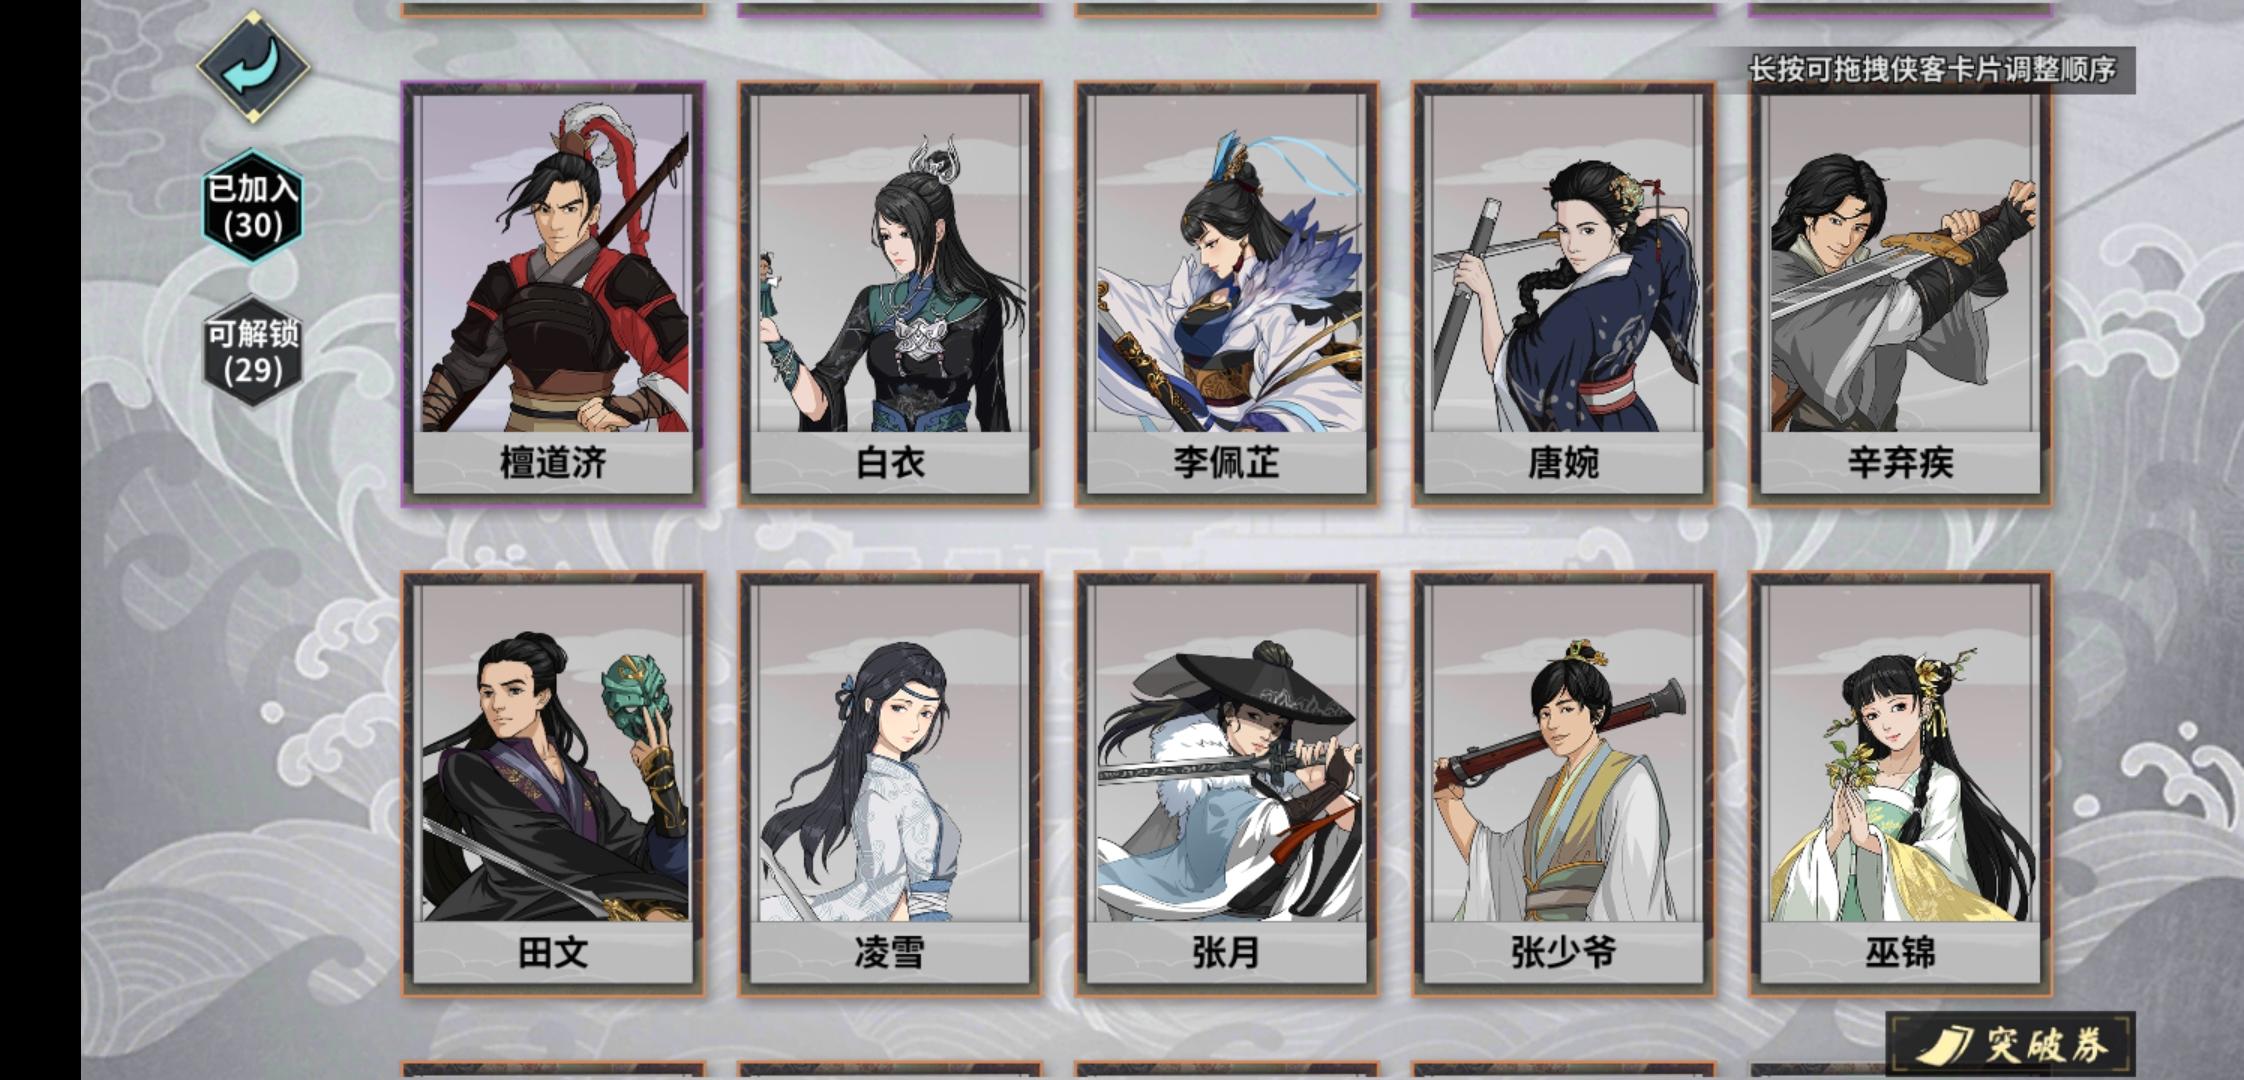The image size is (2244, 1080).
Task: Select the 张月 character card
Action: [x=1227, y=784]
